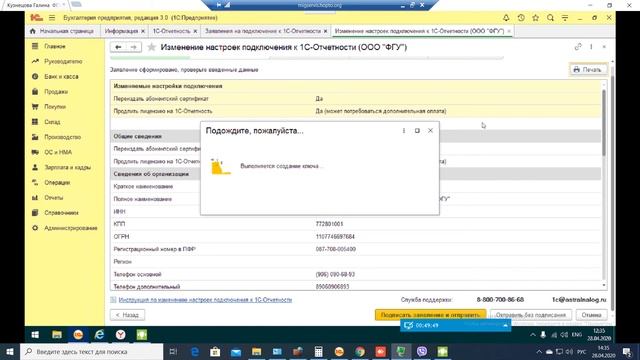Select the КПП value 772801001
This screenshot has height=360, width=640.
click(x=329, y=224)
